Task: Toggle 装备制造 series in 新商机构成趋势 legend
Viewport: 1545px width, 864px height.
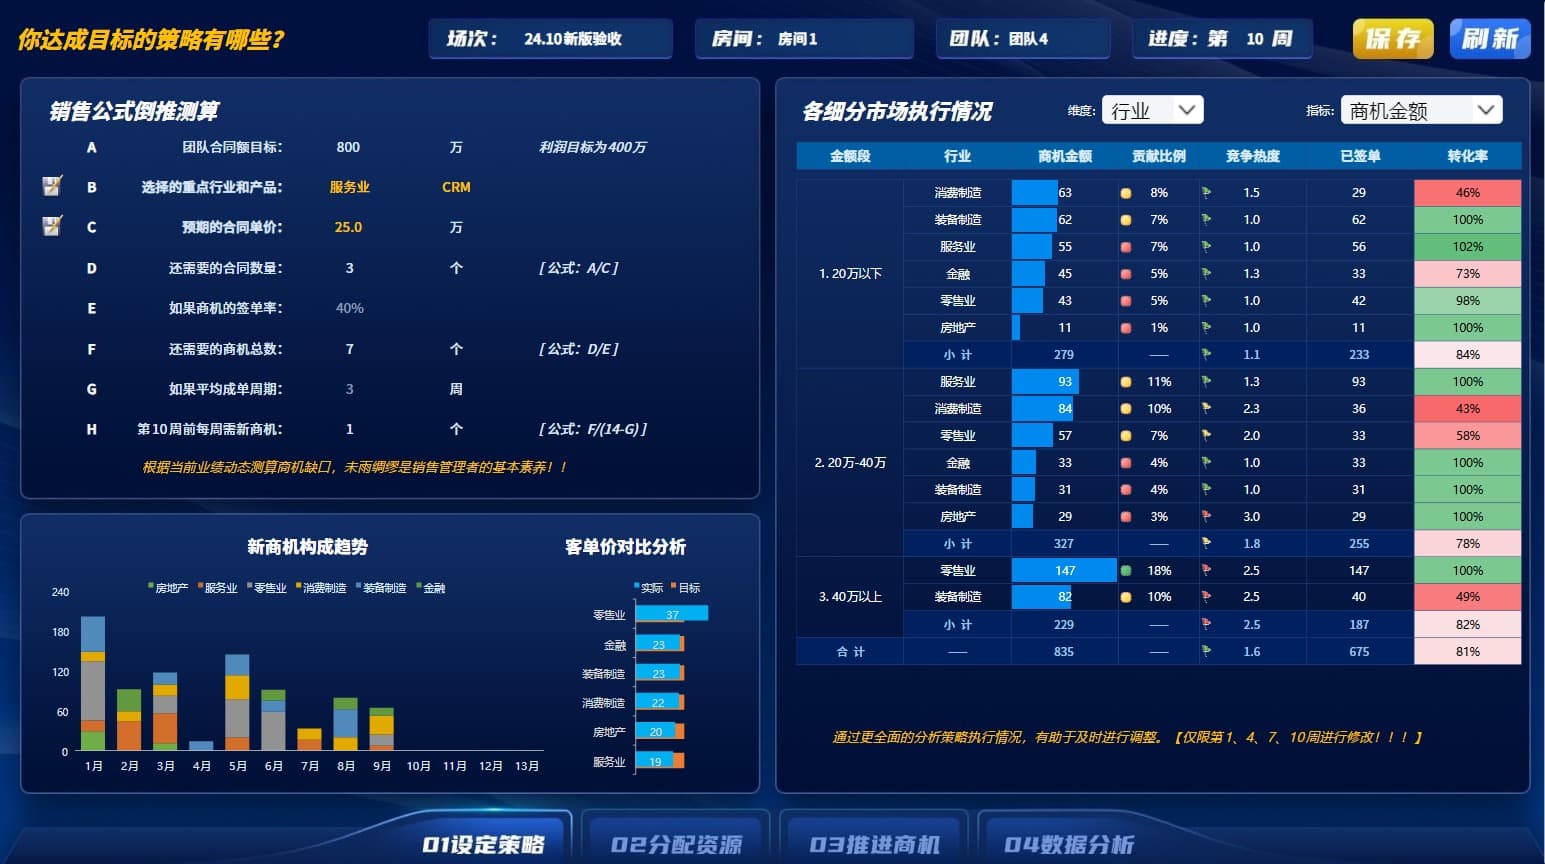Action: [380, 588]
